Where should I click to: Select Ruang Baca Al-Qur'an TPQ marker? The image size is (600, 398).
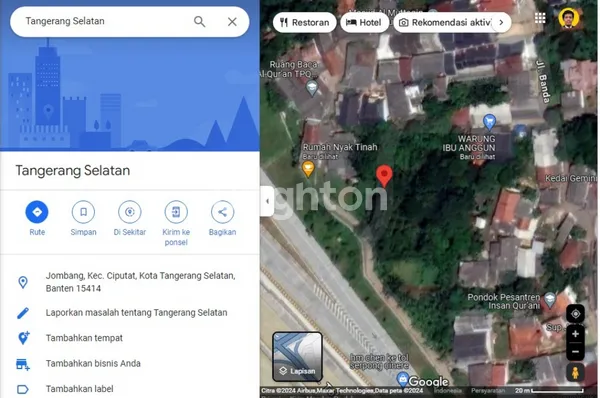312,88
